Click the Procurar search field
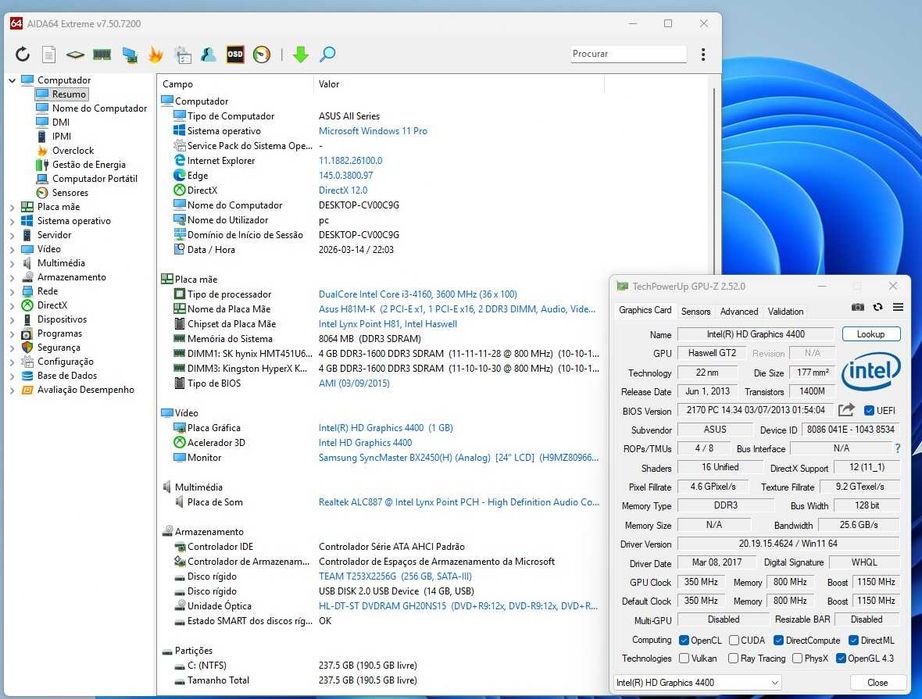 coord(628,53)
